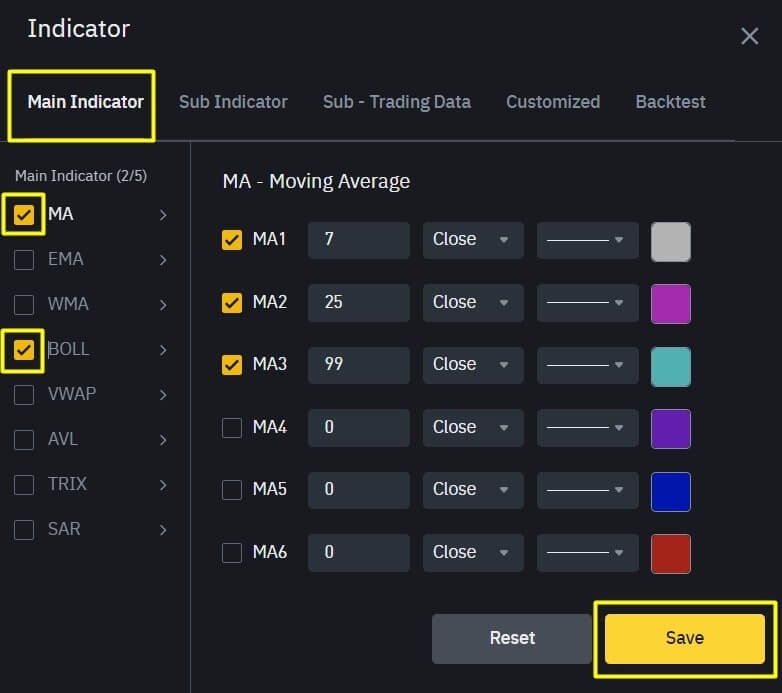Viewport: 782px width, 693px height.
Task: Enable the MA4 line checkbox
Action: (232, 428)
